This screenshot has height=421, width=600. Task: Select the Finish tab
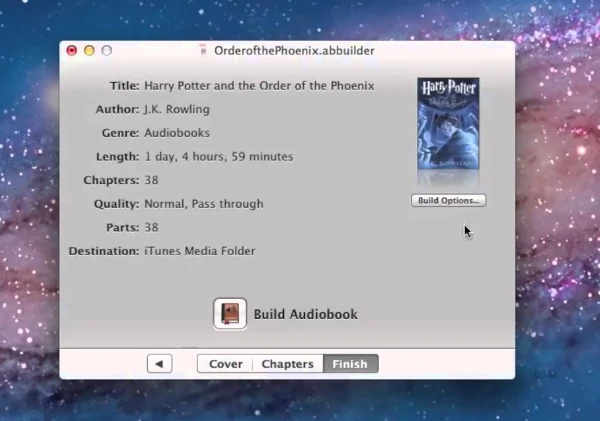(351, 364)
